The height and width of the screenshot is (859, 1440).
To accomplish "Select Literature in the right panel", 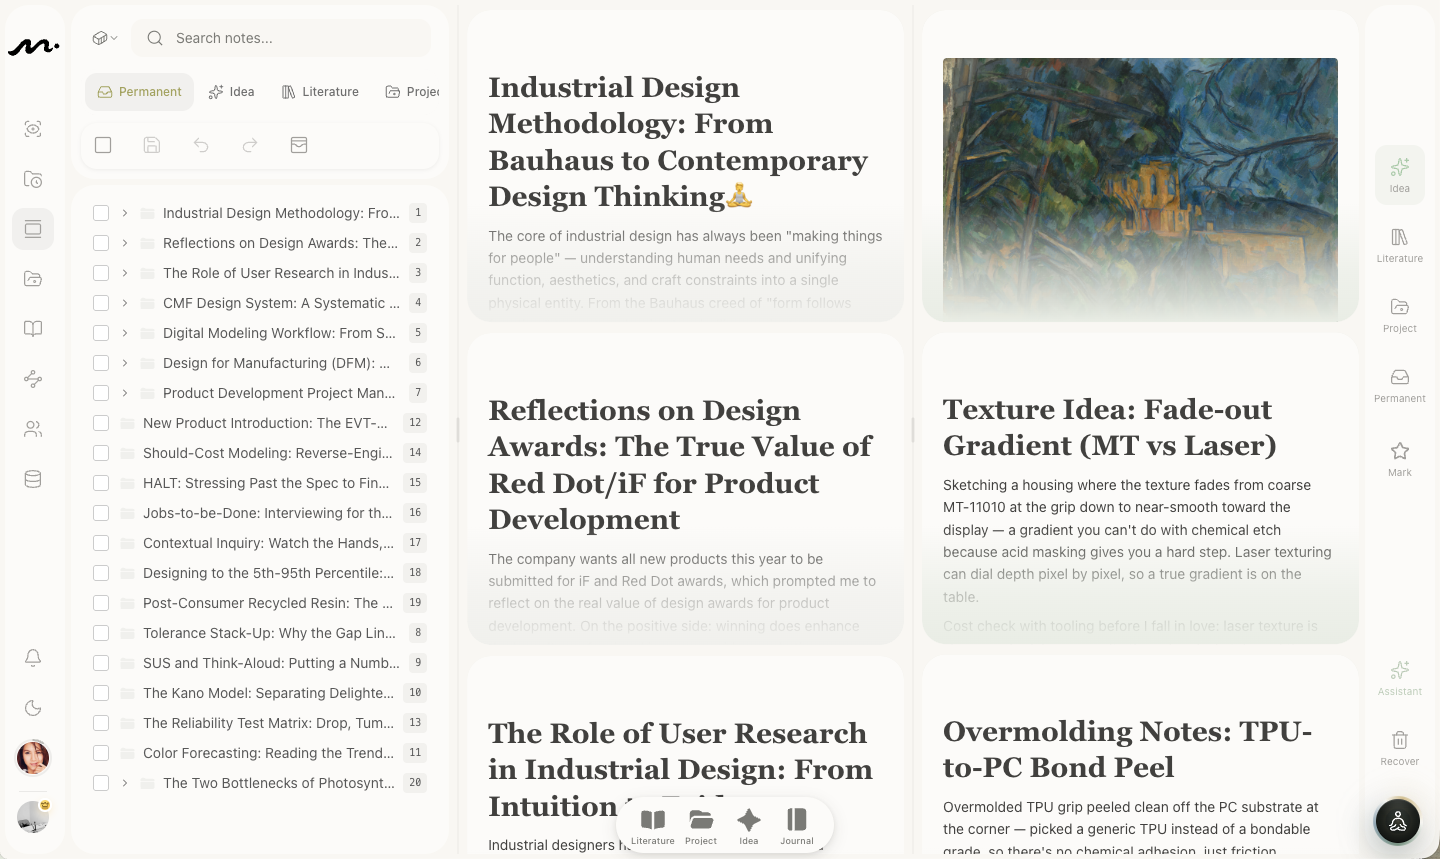I will (1400, 245).
